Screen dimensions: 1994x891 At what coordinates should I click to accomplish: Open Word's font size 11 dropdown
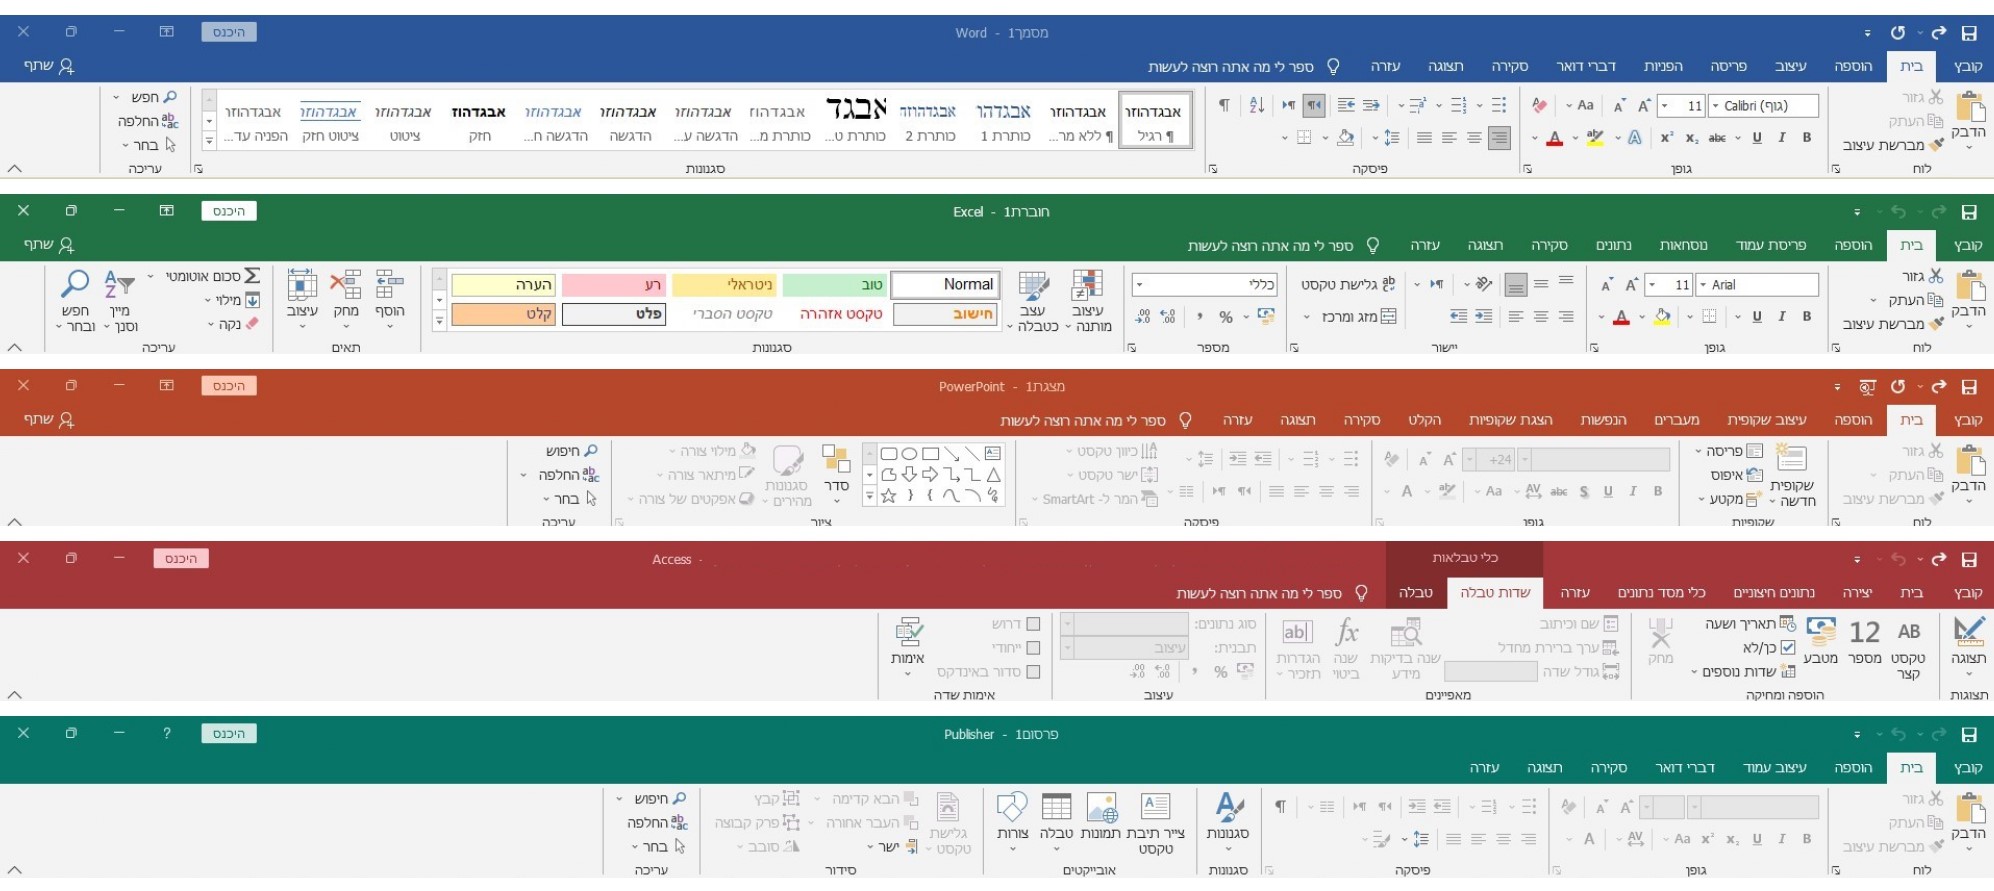[1665, 105]
